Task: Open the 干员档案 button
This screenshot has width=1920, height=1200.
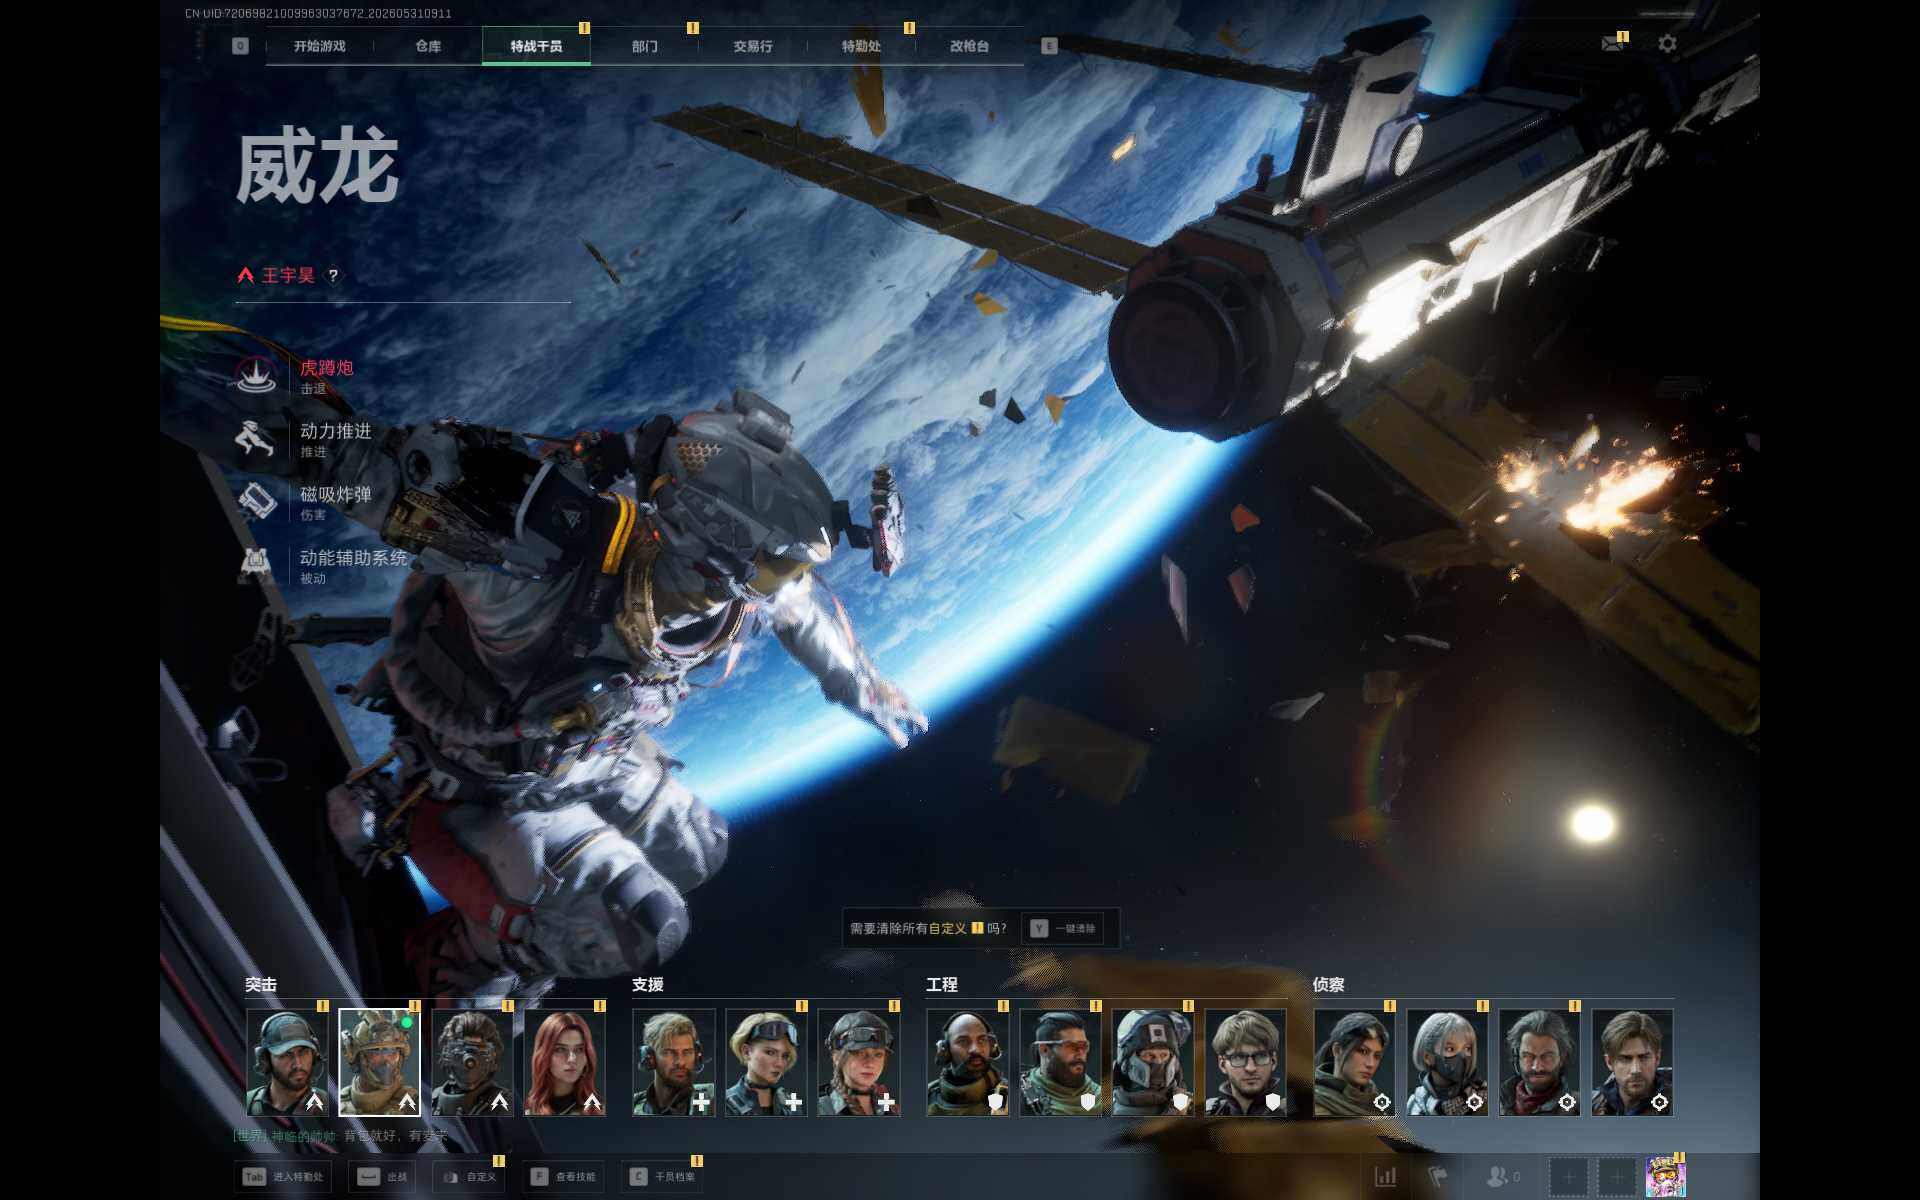Action: coord(662,1177)
